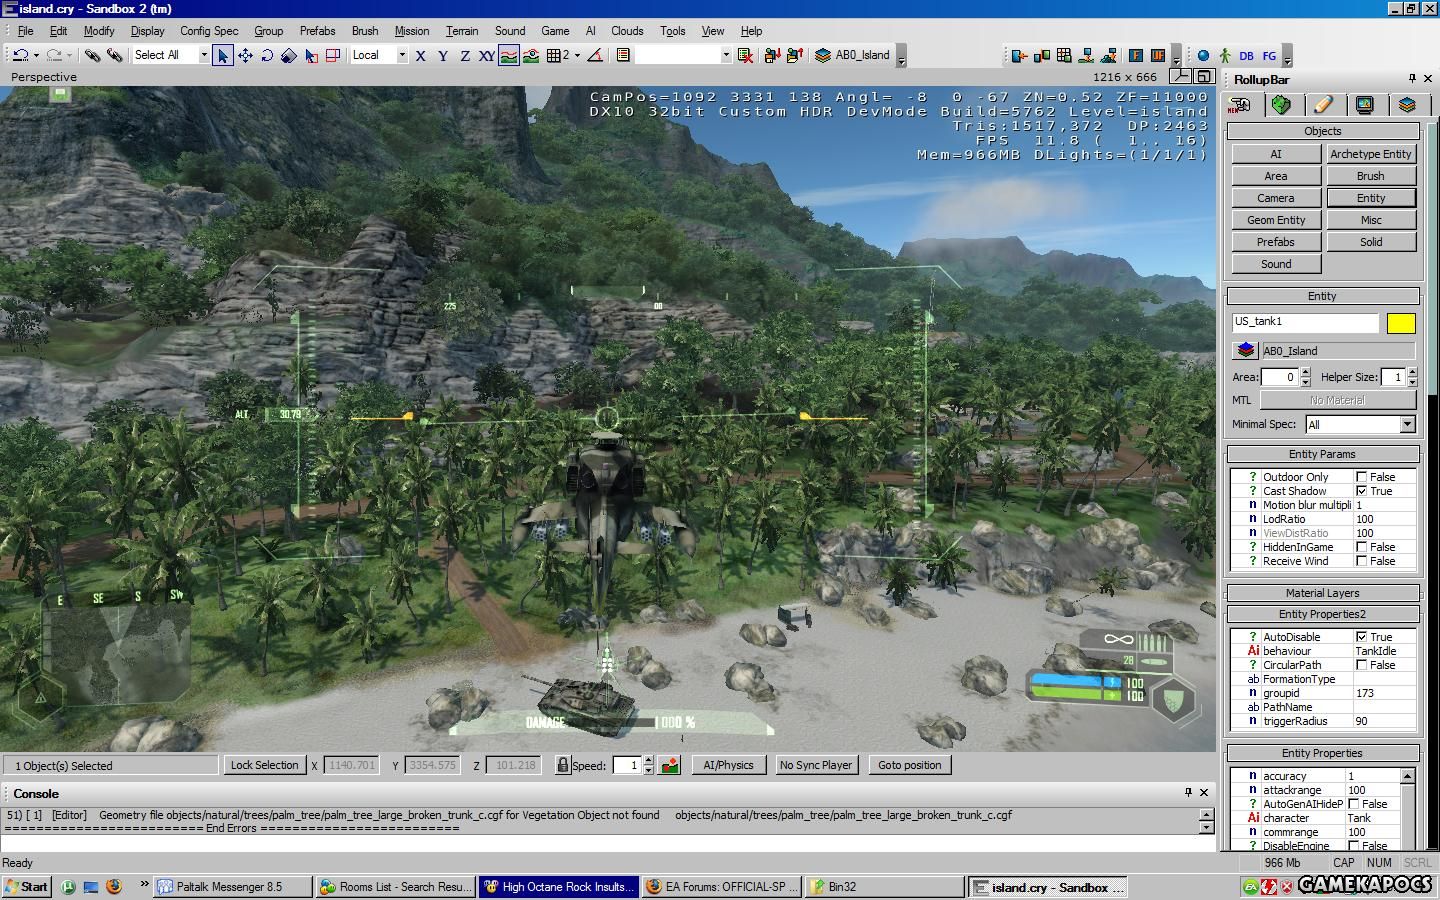Toggle Snap Angle icon

pyautogui.click(x=595, y=55)
